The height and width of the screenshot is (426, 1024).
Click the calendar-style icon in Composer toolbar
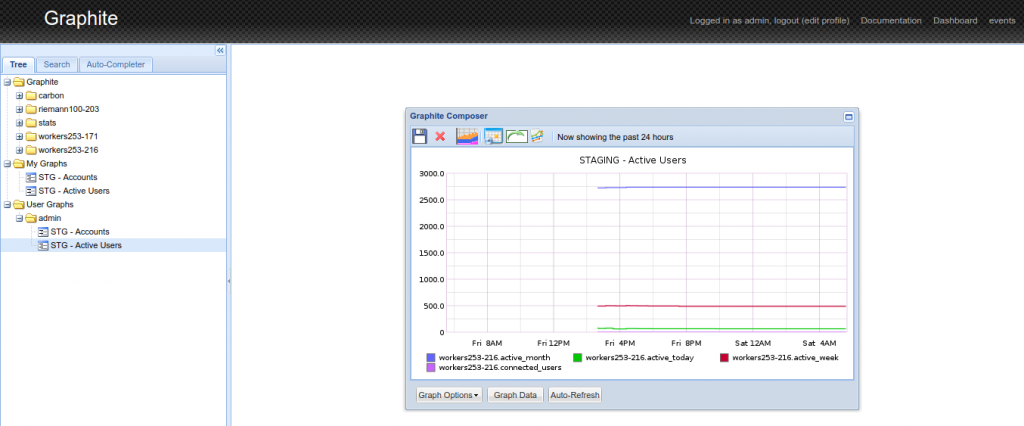pos(493,136)
